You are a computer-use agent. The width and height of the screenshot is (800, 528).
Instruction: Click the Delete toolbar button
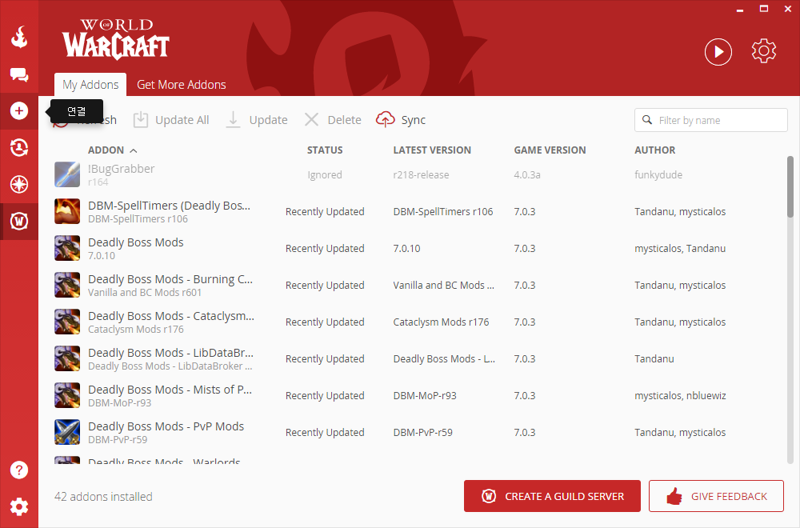(x=333, y=120)
